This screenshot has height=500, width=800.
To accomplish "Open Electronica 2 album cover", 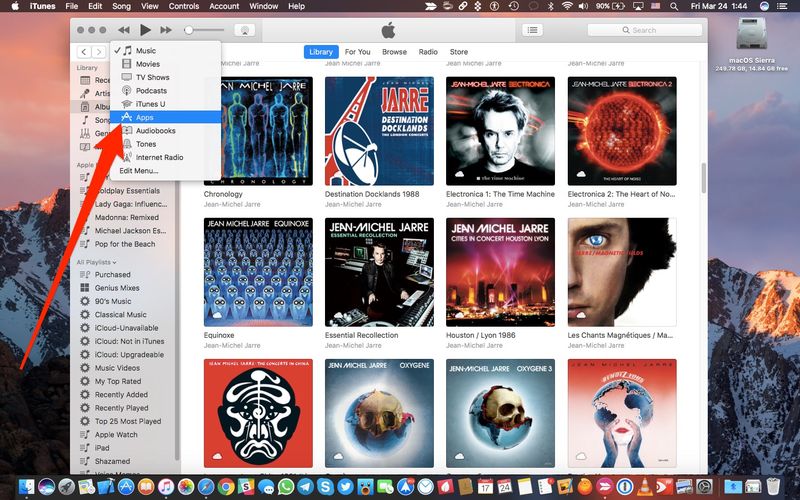I will coord(622,131).
